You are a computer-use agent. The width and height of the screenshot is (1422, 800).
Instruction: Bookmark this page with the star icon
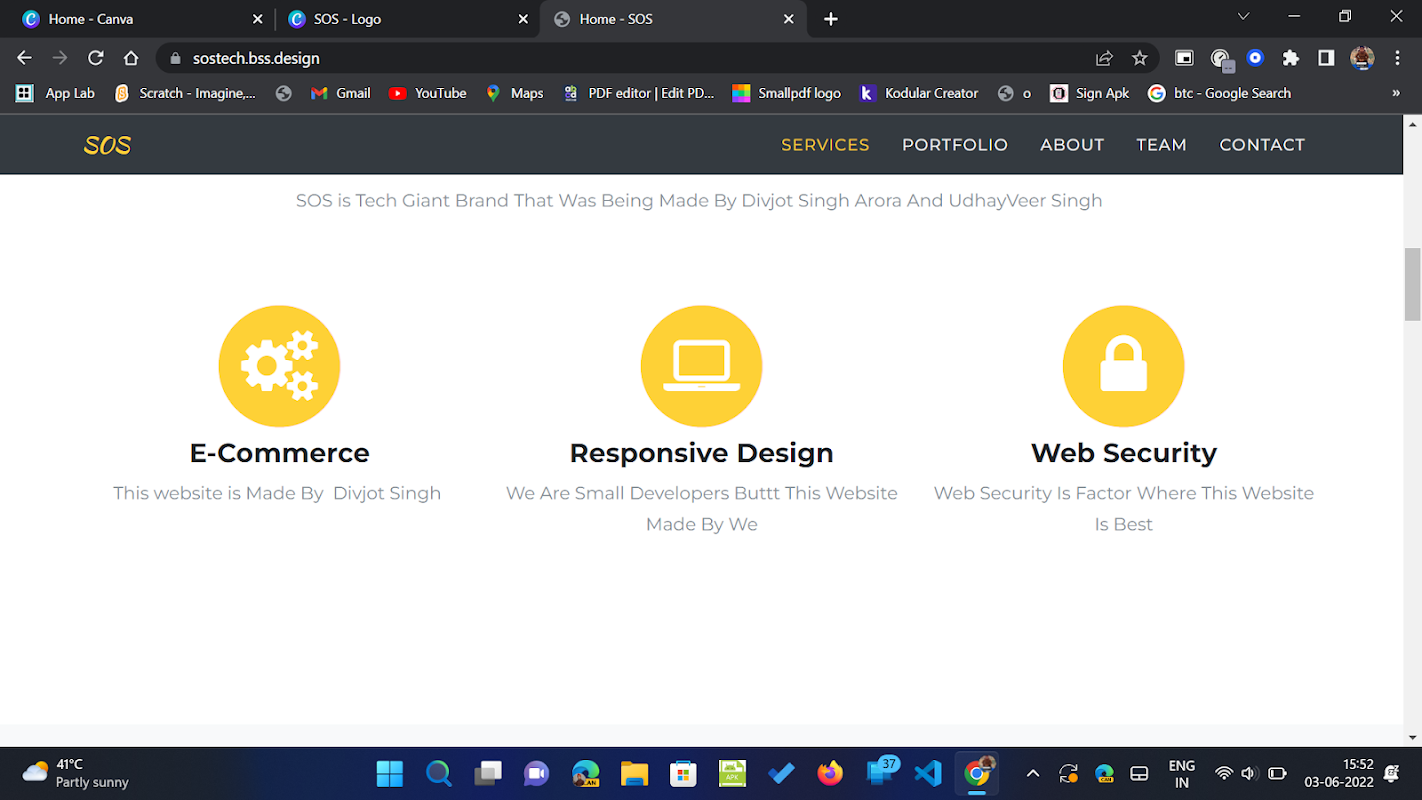coord(1139,58)
